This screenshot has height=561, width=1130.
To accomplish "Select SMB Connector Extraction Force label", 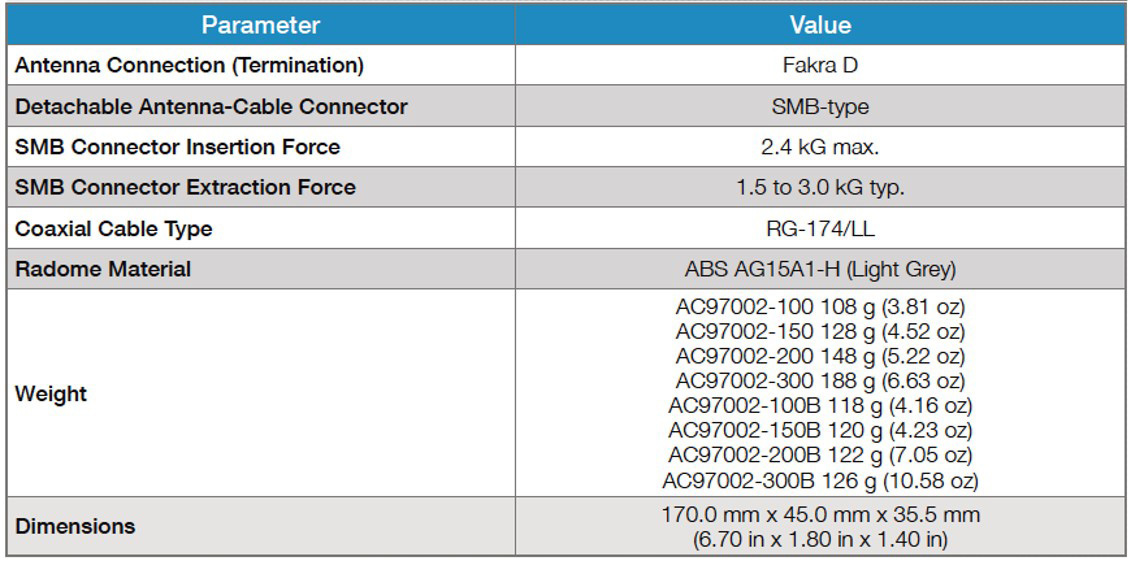I will pos(185,187).
